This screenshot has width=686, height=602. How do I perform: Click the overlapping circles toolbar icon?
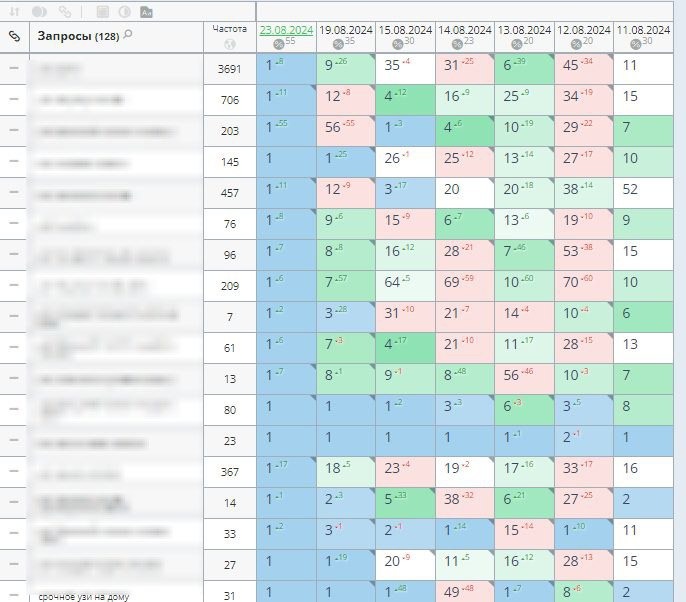(40, 12)
